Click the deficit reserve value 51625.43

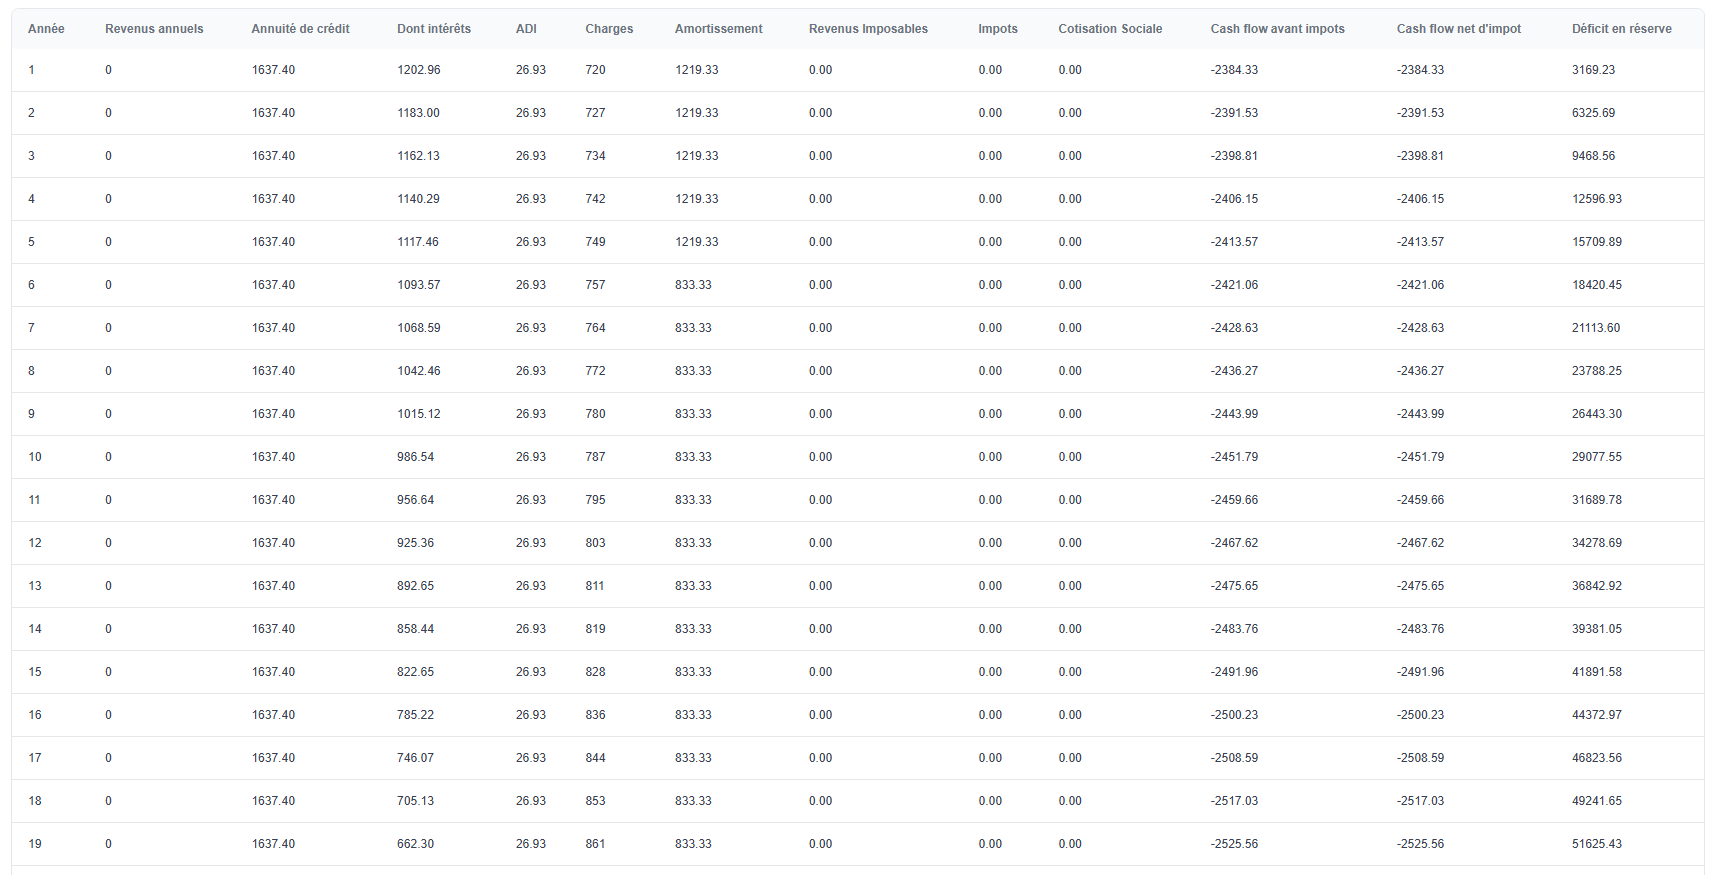(1596, 844)
